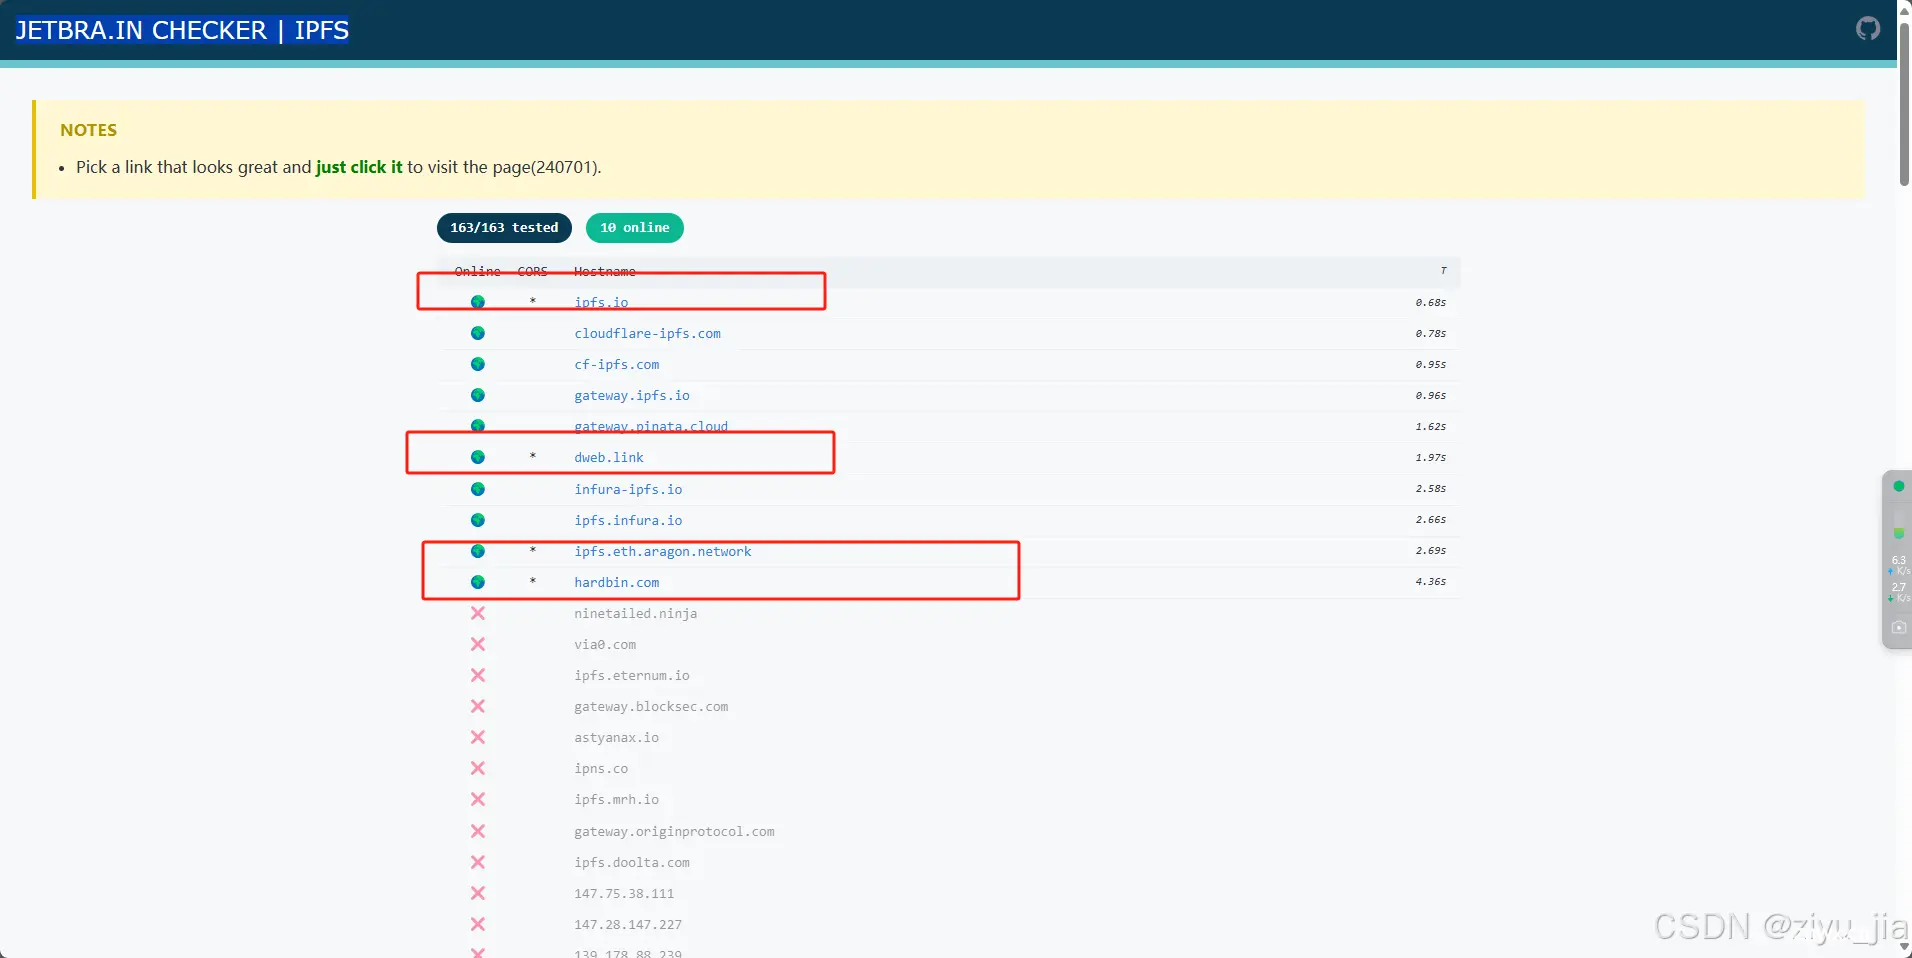Open gateway.ipfs.io link
The image size is (1912, 958).
click(632, 395)
